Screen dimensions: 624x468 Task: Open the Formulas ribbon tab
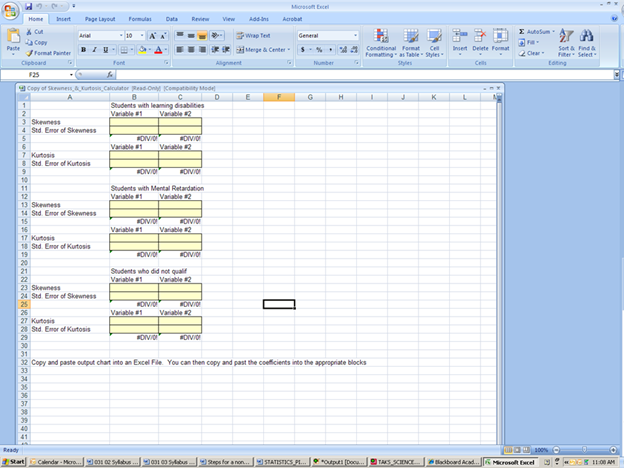coord(140,19)
